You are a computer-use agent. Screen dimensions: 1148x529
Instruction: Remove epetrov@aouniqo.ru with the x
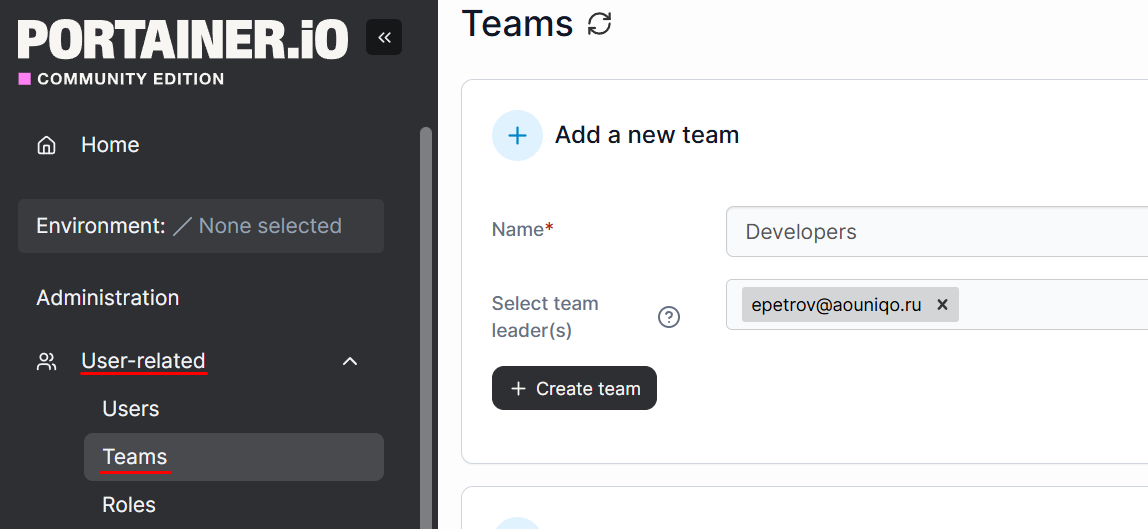click(942, 305)
